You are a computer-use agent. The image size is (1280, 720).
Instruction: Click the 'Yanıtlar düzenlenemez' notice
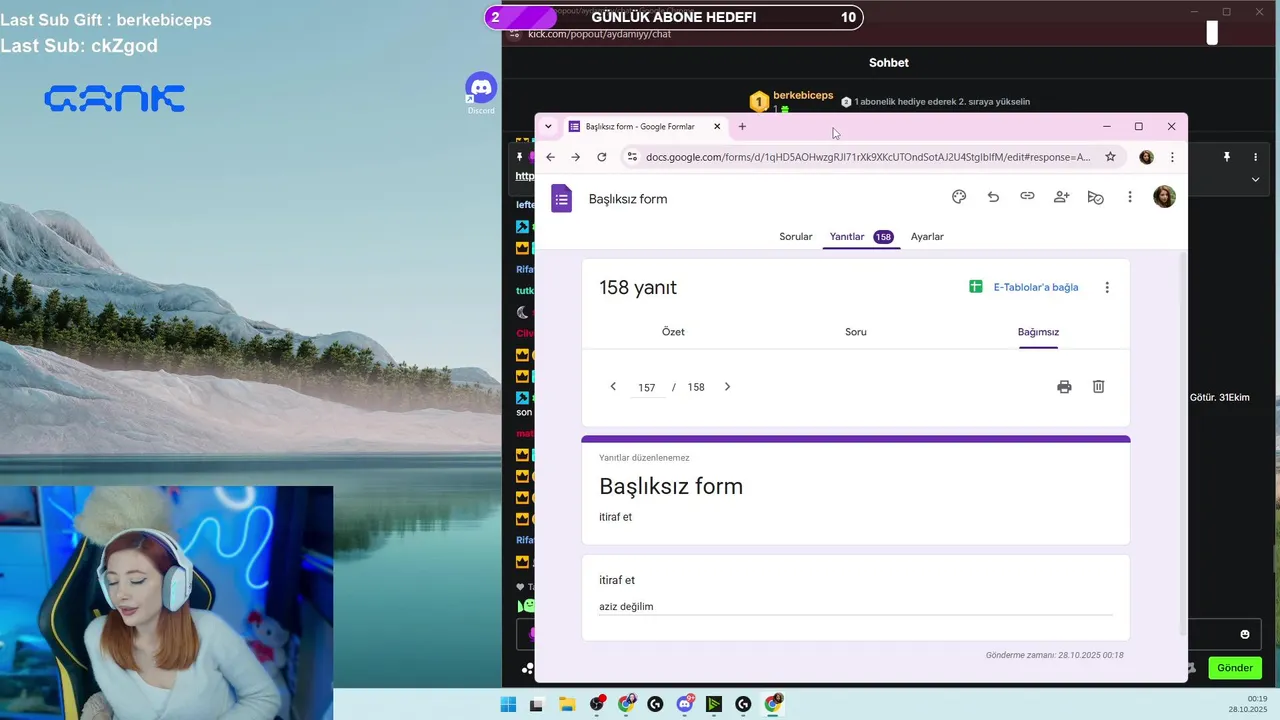[644, 458]
